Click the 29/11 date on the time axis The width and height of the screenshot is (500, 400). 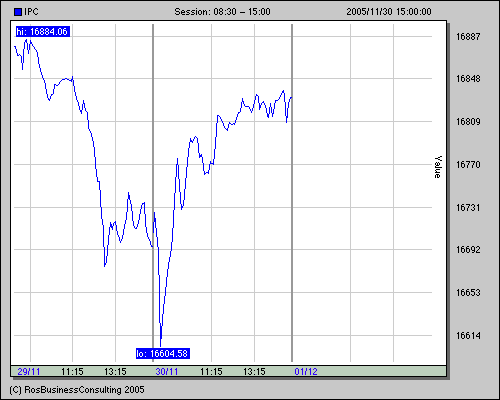pos(29,371)
